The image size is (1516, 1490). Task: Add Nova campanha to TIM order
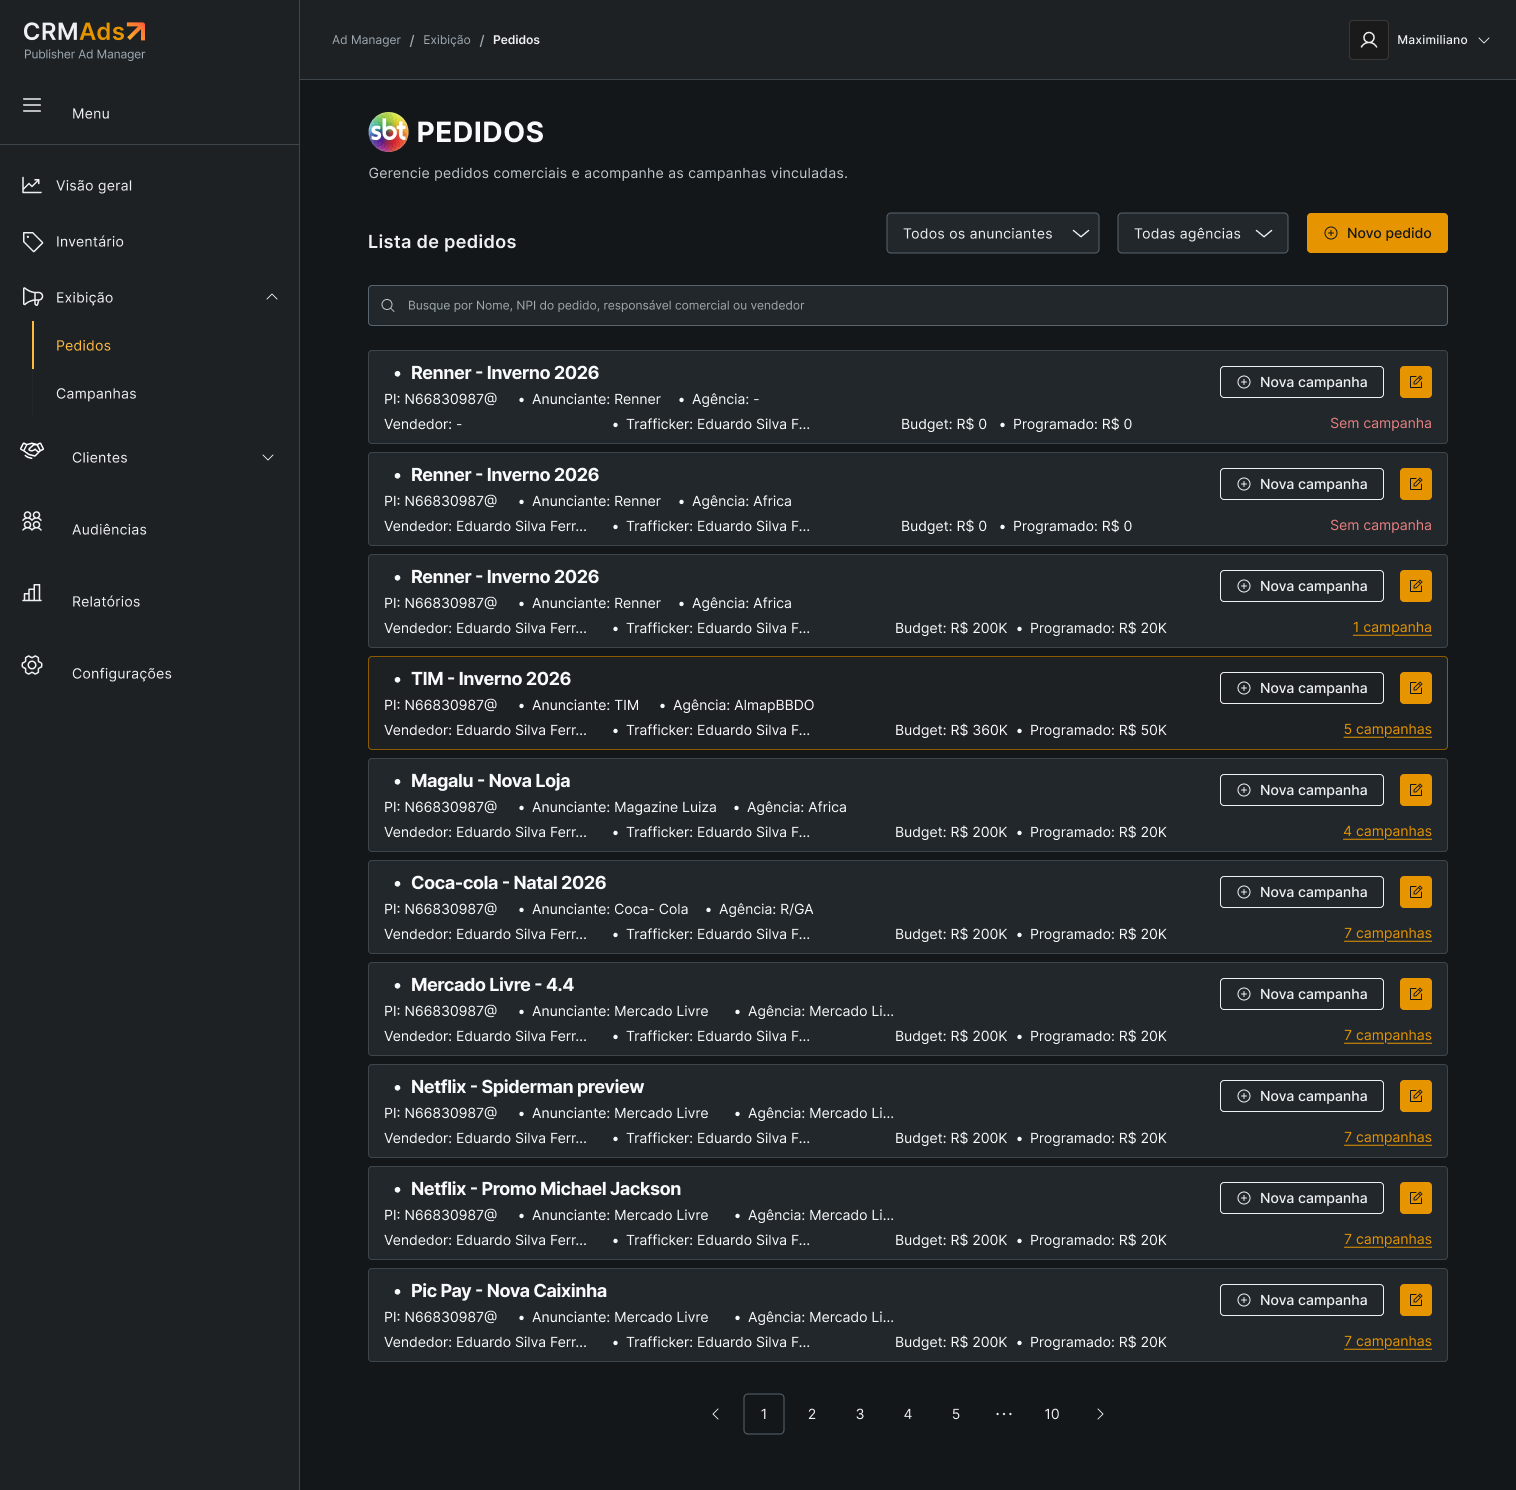[1302, 688]
